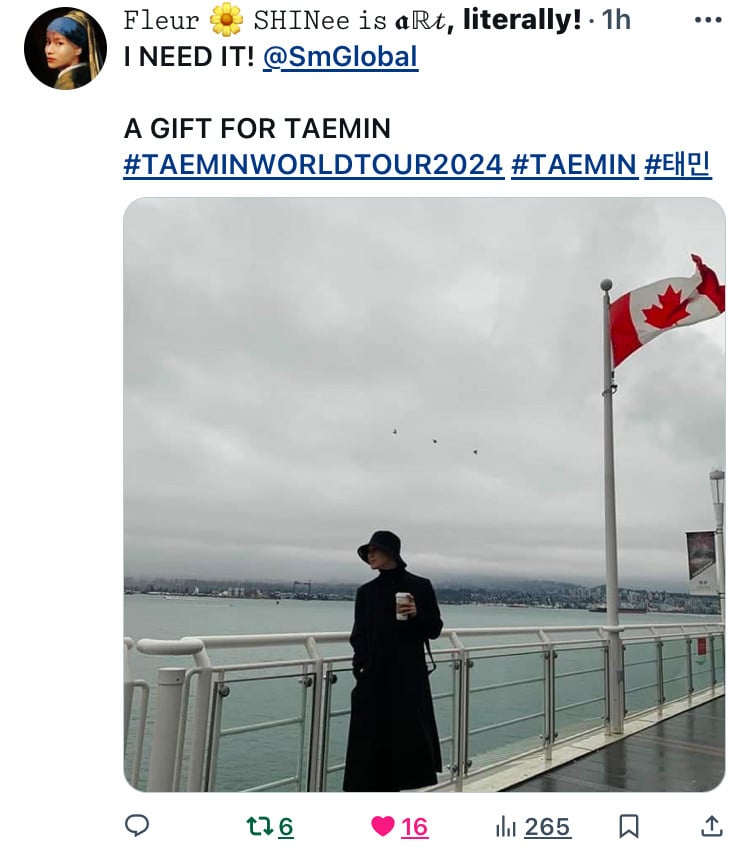Tap the pink heart like icon

click(383, 827)
